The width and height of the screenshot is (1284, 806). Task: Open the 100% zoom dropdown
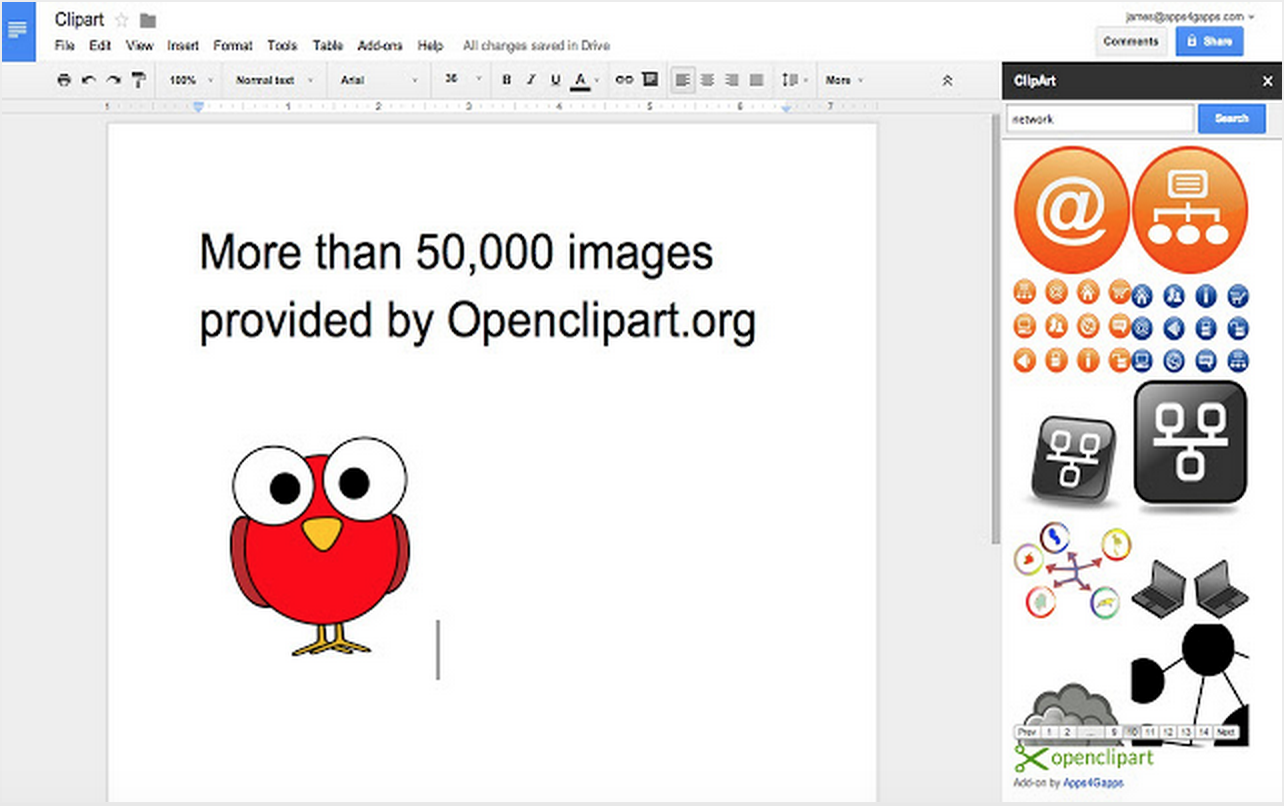[190, 80]
